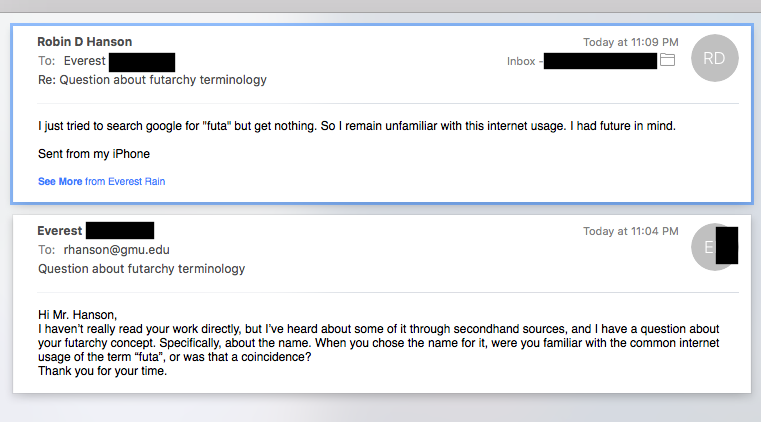This screenshot has width=761, height=422.
Task: Click sender name Robin D Hanson
Action: [85, 42]
